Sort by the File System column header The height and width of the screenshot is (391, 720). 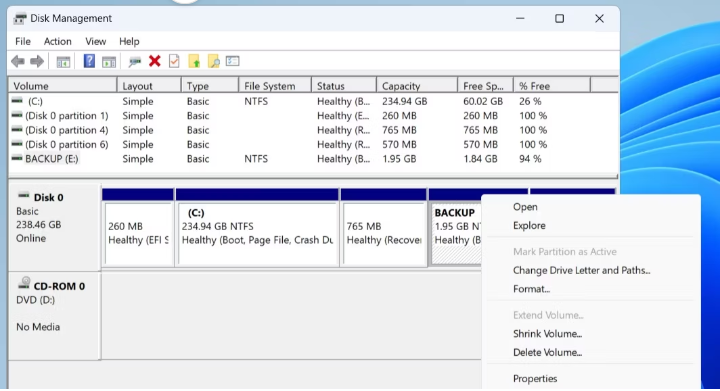pyautogui.click(x=275, y=86)
